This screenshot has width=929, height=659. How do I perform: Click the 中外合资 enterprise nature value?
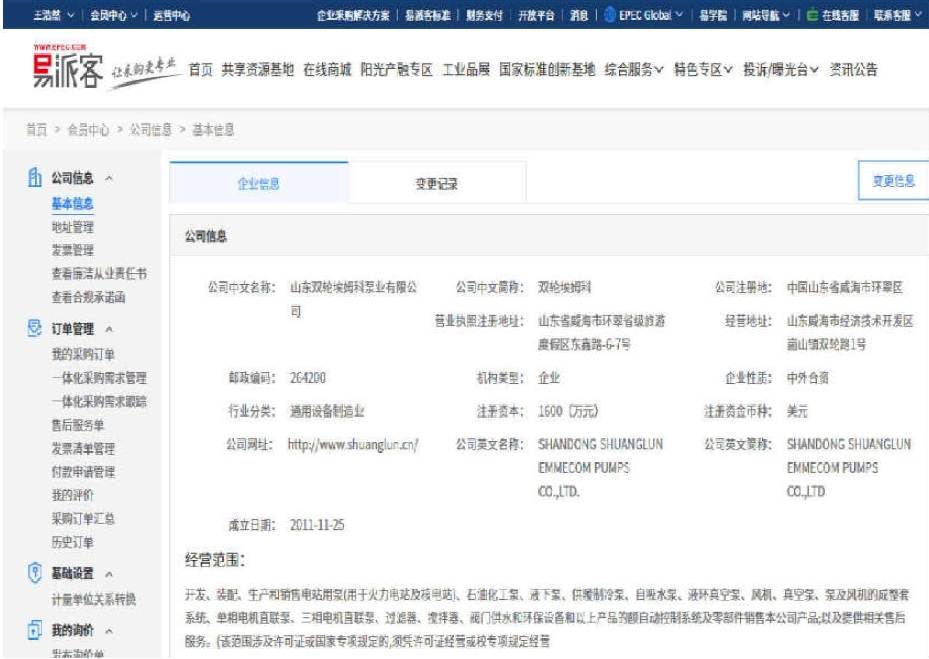808,378
